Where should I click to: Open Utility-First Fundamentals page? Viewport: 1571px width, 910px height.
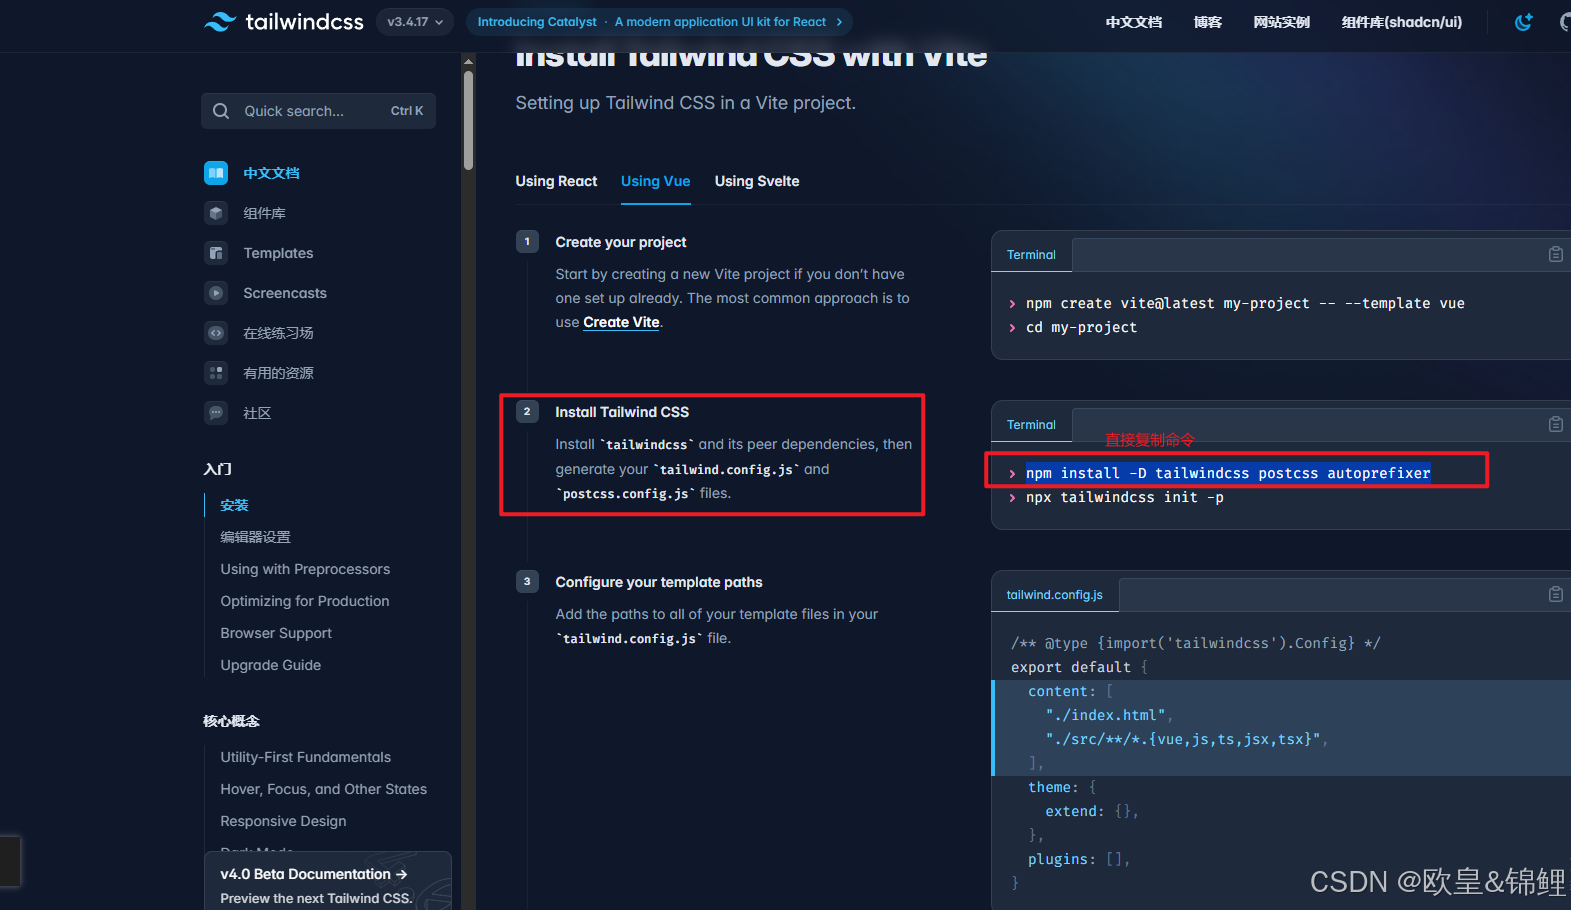pyautogui.click(x=305, y=757)
